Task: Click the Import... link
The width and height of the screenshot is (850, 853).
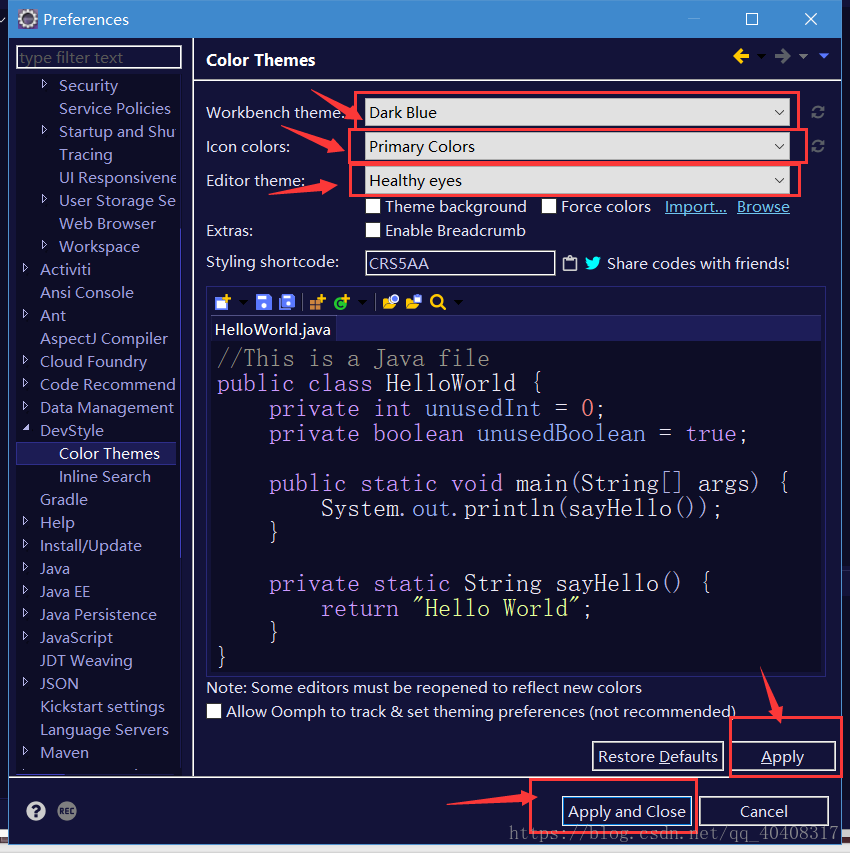Action: [695, 207]
